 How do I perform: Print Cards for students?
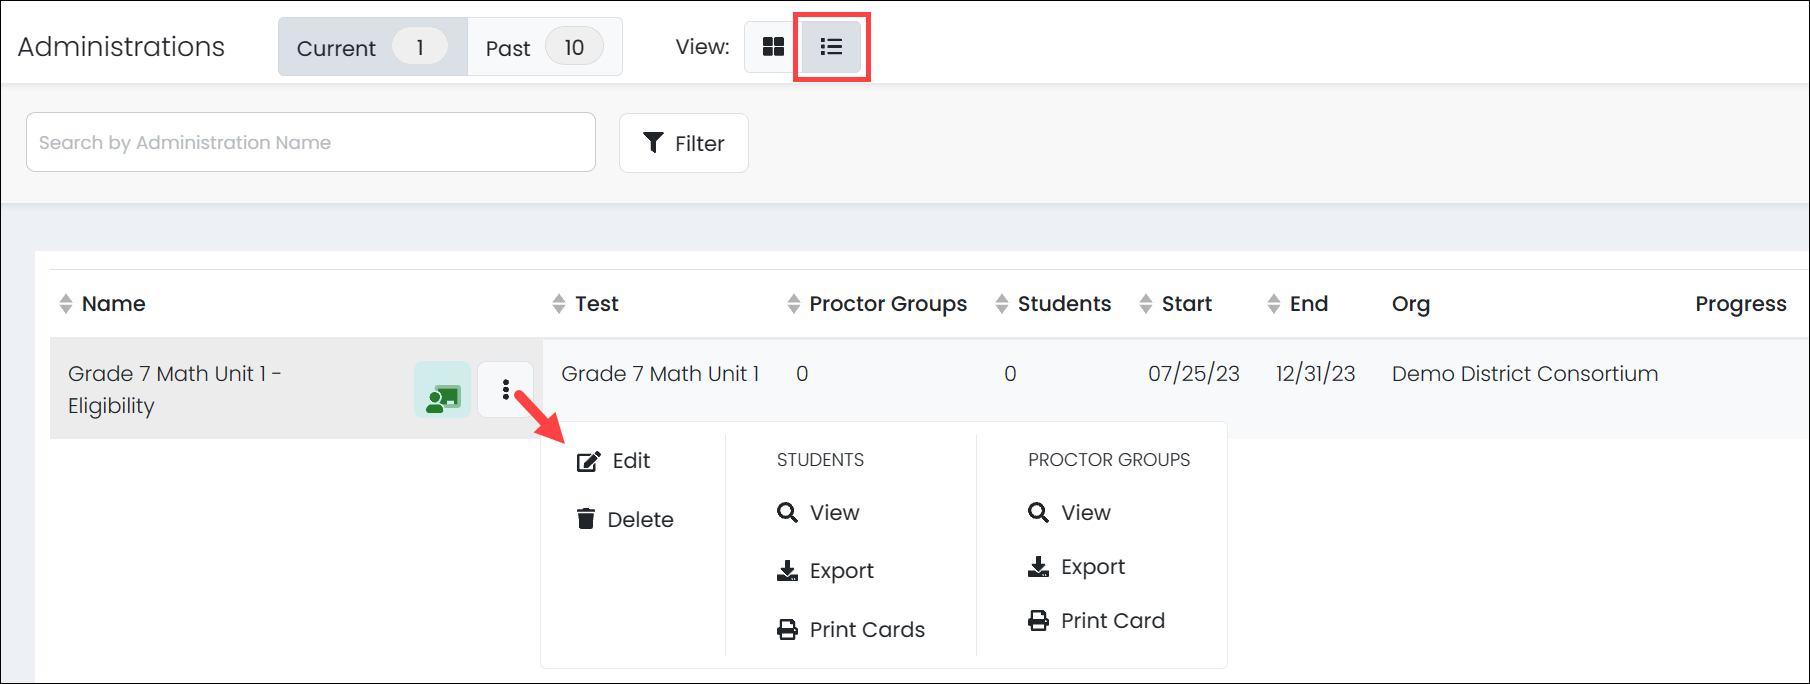(851, 630)
